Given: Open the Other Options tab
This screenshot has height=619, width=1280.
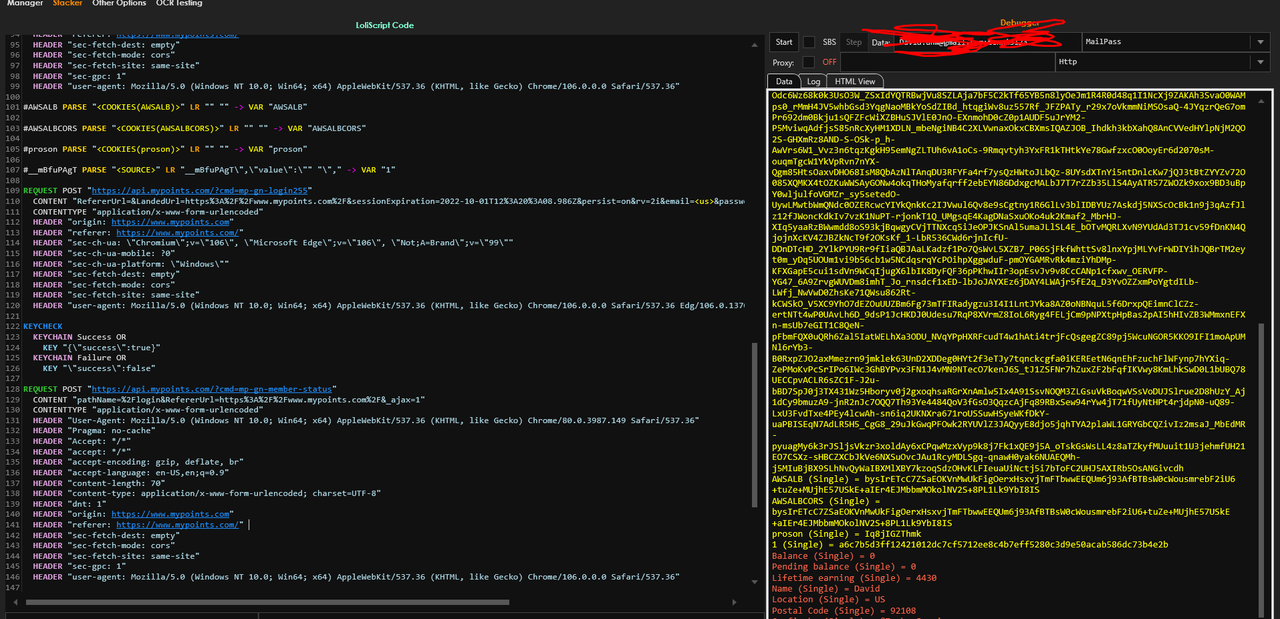Looking at the screenshot, I should (119, 4).
